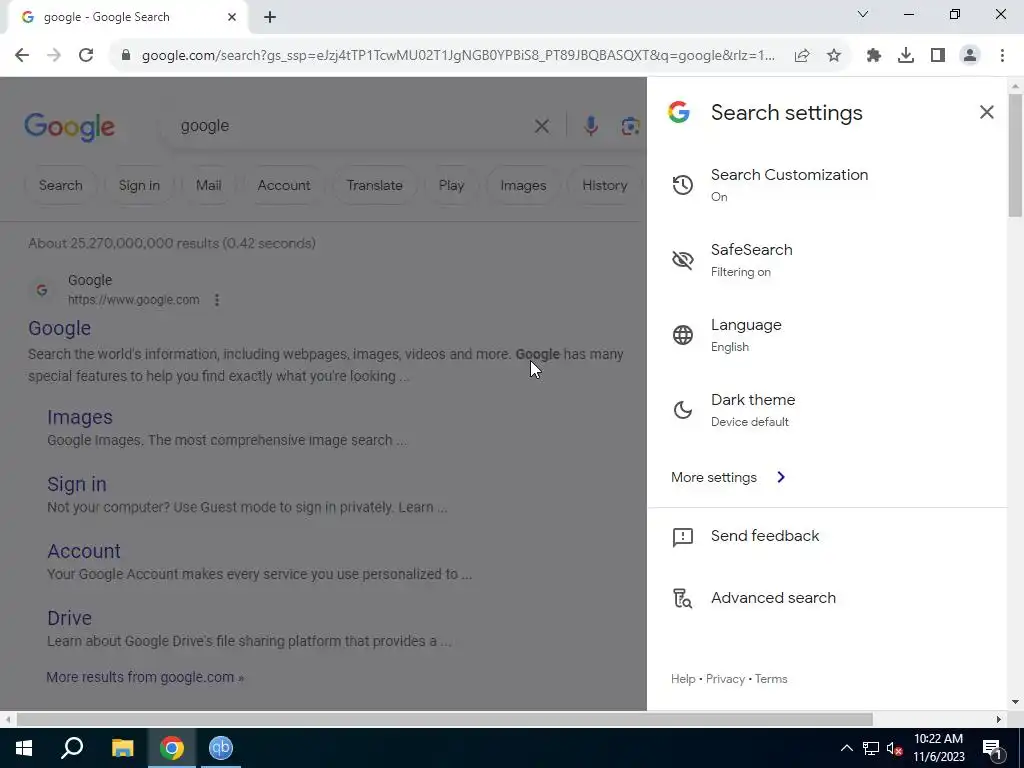Open the Extensions puzzle icon
Screen dimensions: 1024x768
coord(874,56)
